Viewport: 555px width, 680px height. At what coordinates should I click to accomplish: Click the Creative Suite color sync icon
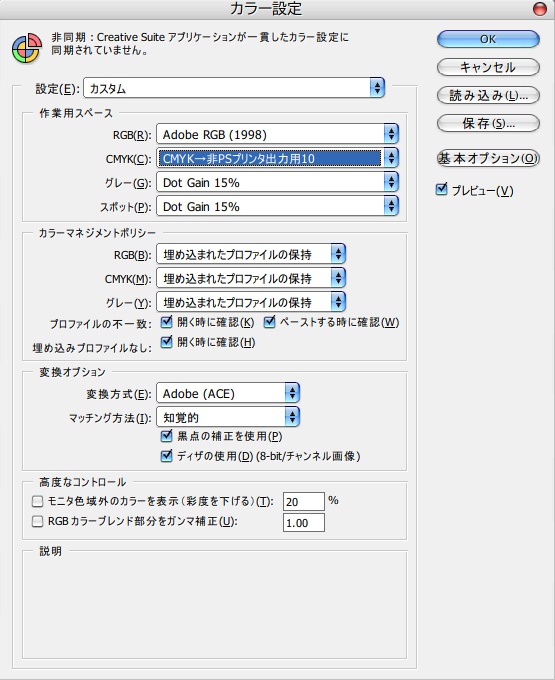coord(27,48)
